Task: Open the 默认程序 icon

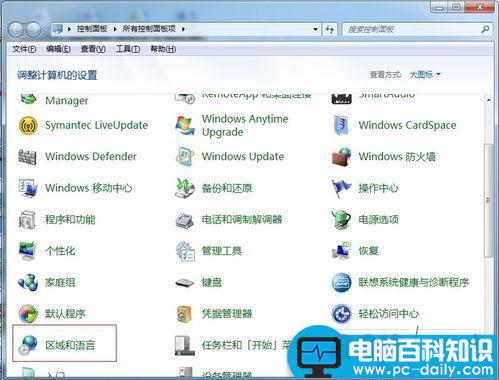Action: [28, 314]
